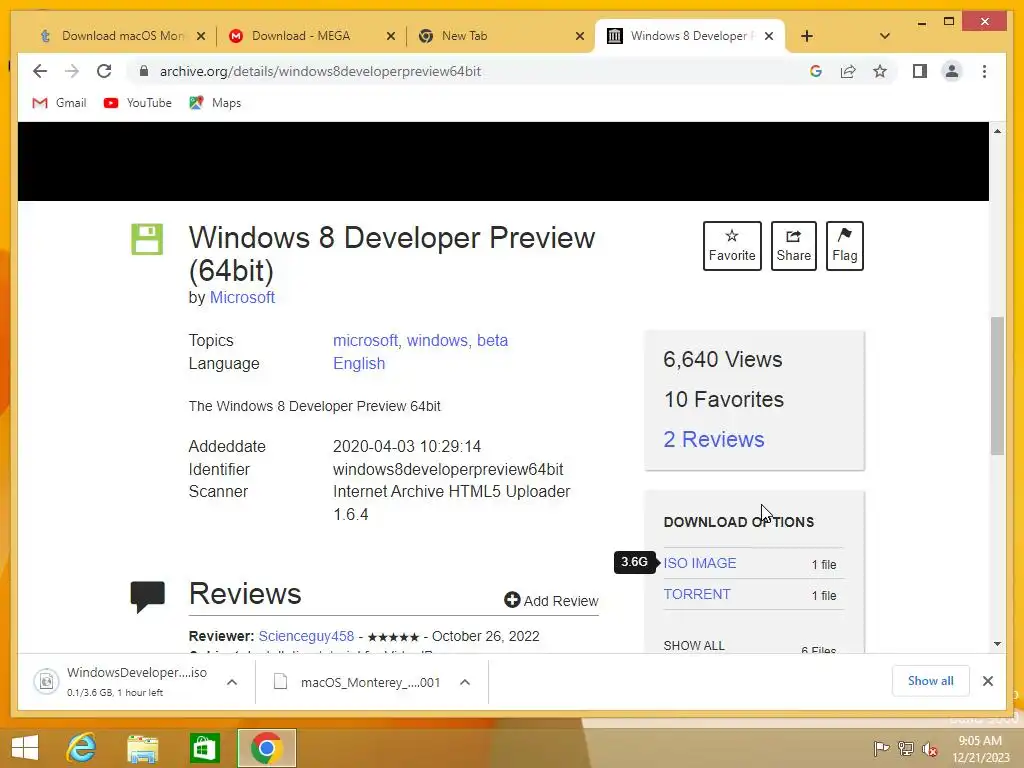Click the Google icon in address bar
The width and height of the screenshot is (1024, 768).
[x=816, y=71]
